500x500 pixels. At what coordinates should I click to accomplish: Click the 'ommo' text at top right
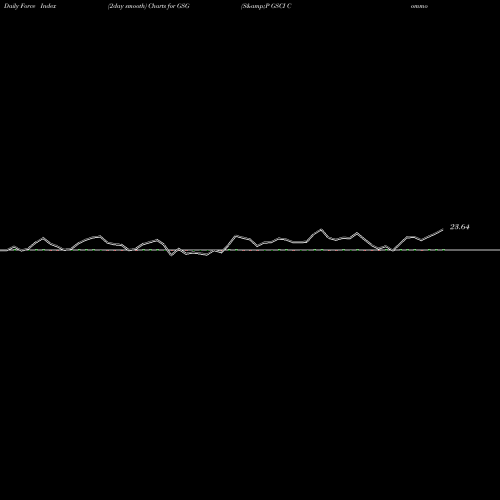pos(419,6)
